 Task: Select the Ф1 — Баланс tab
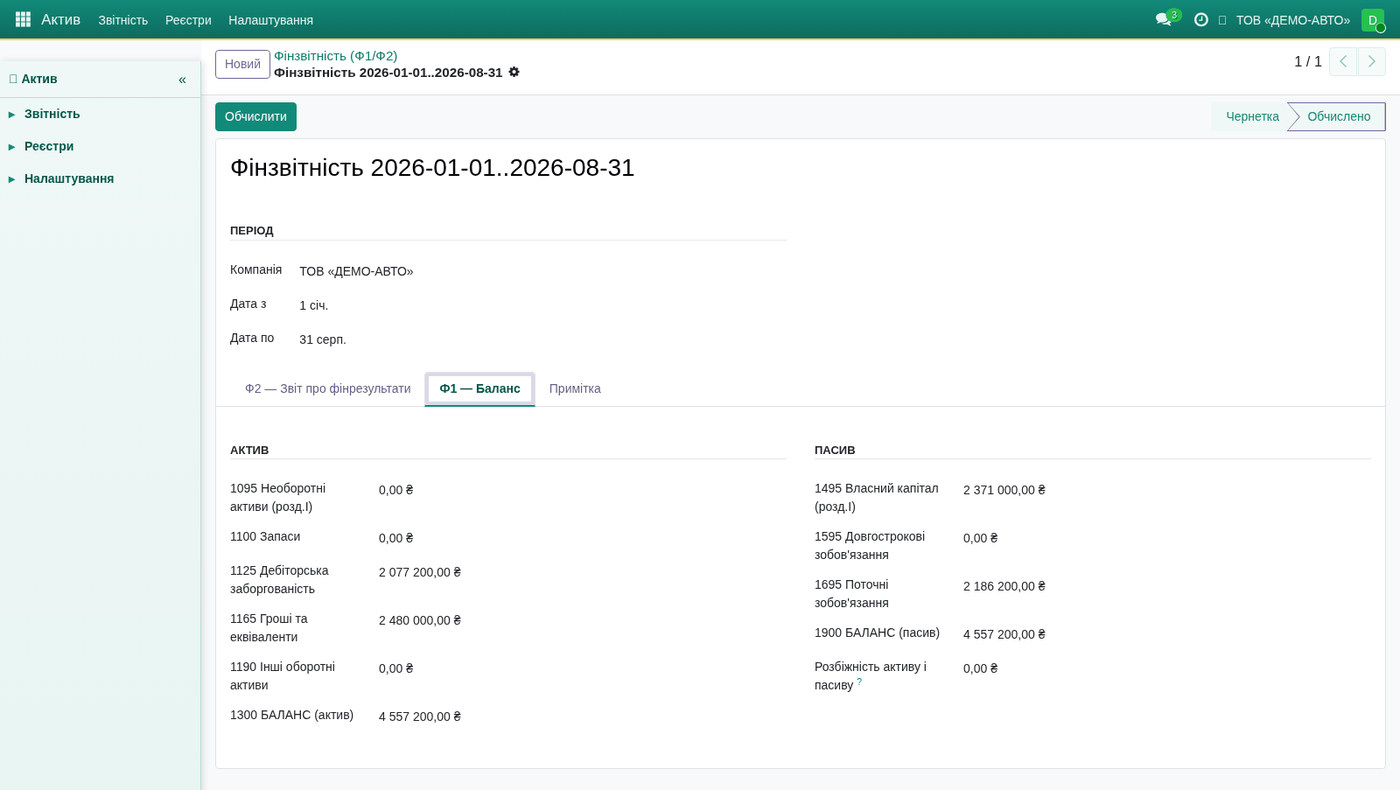(480, 388)
